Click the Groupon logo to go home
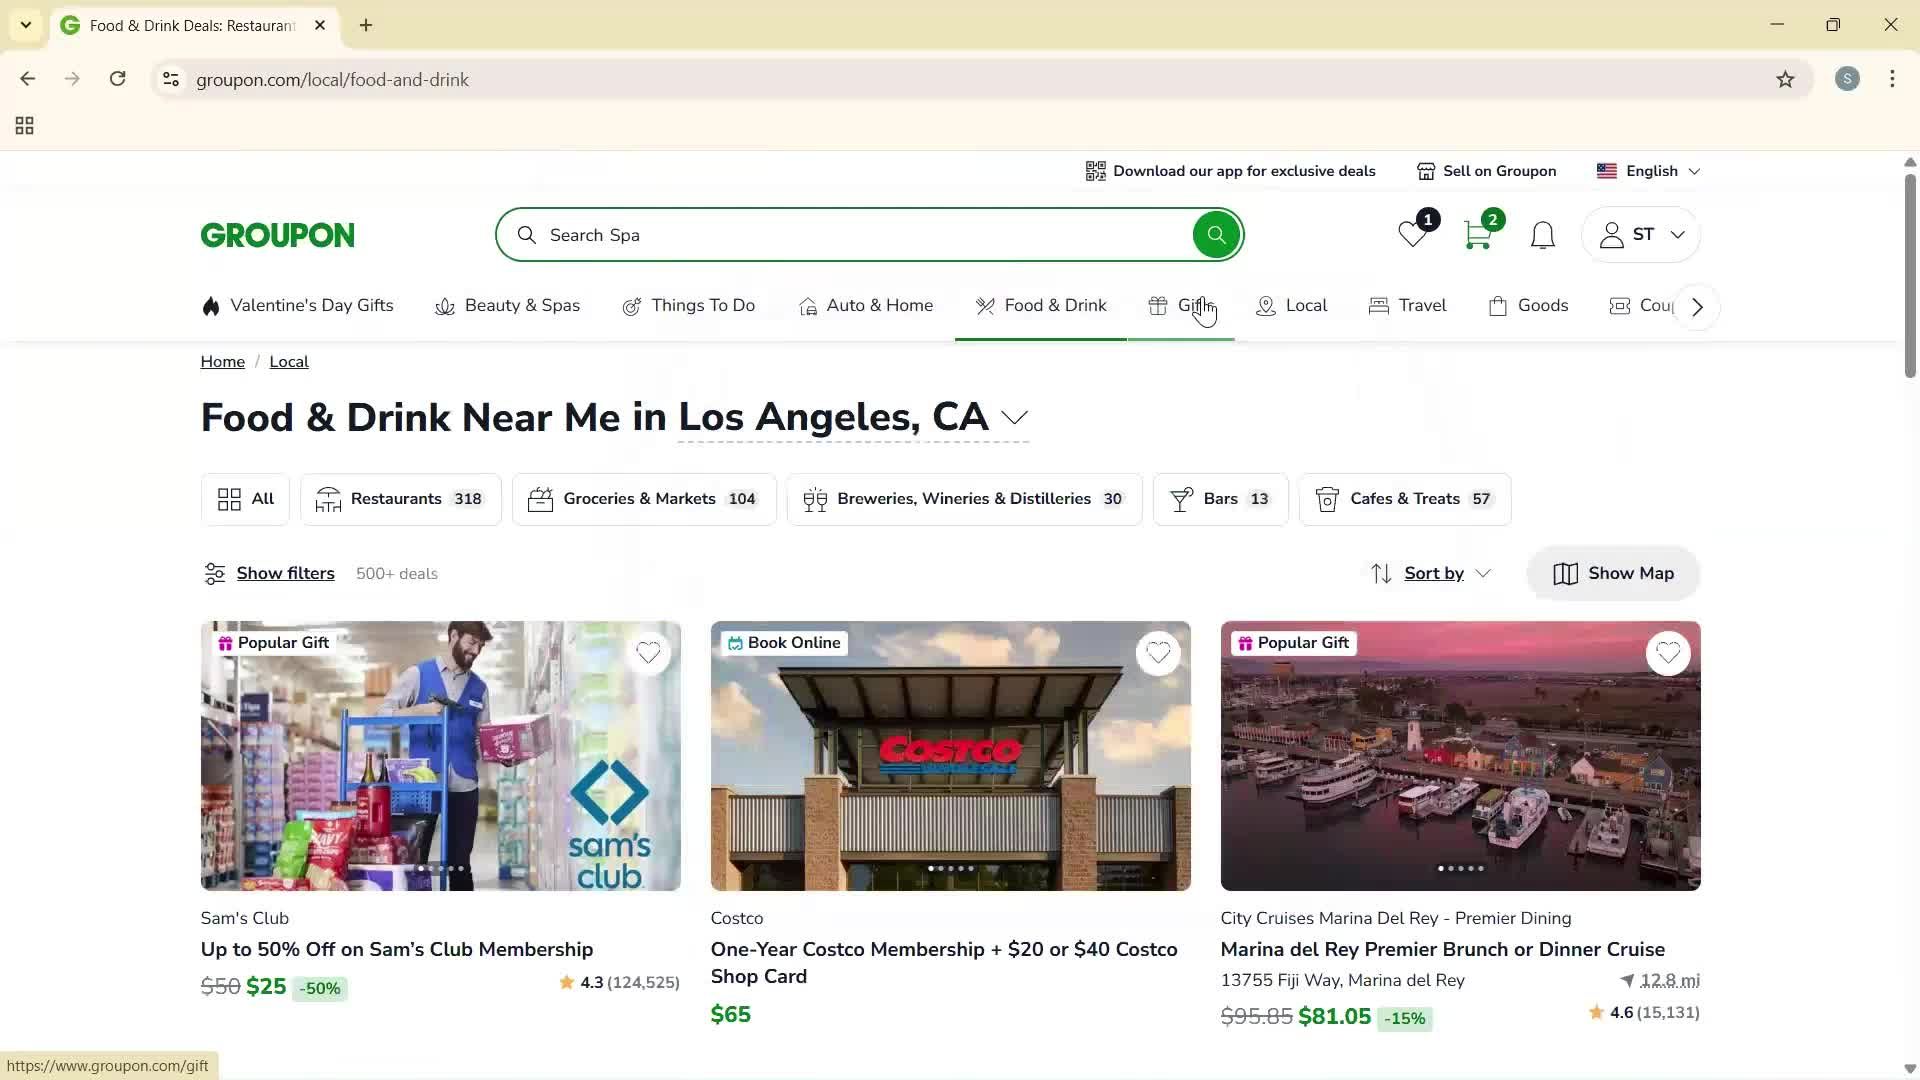This screenshot has height=1080, width=1920. (x=277, y=234)
